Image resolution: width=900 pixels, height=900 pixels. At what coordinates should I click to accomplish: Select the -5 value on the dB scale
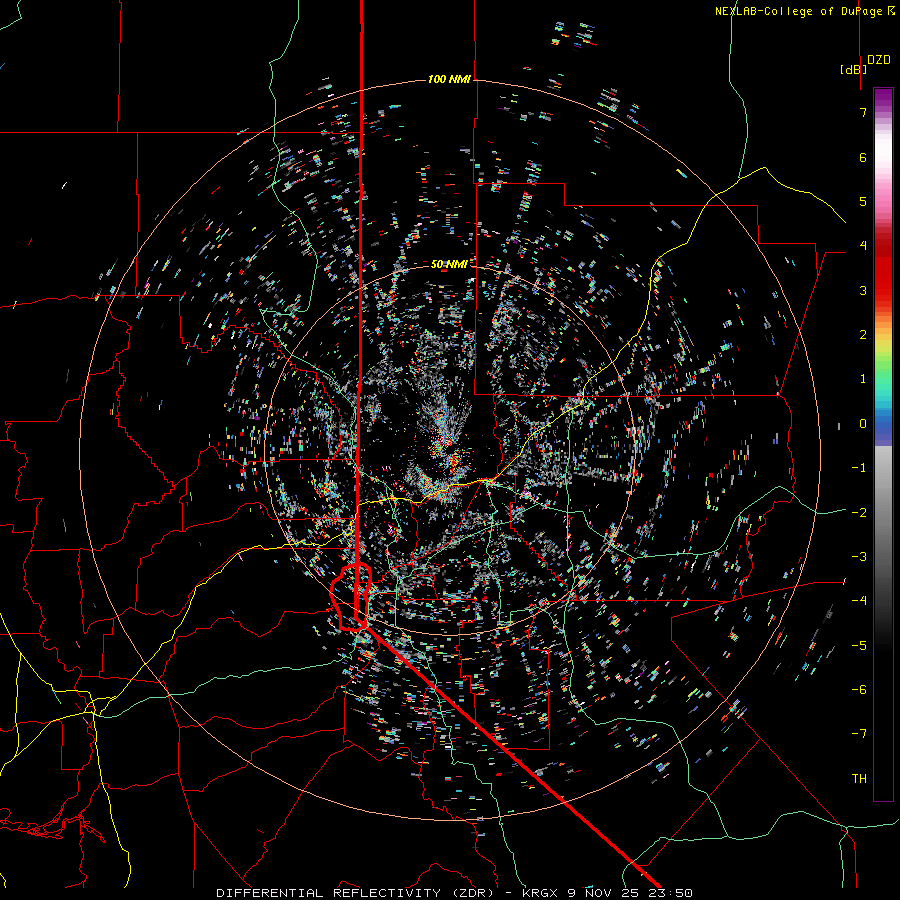tap(859, 645)
